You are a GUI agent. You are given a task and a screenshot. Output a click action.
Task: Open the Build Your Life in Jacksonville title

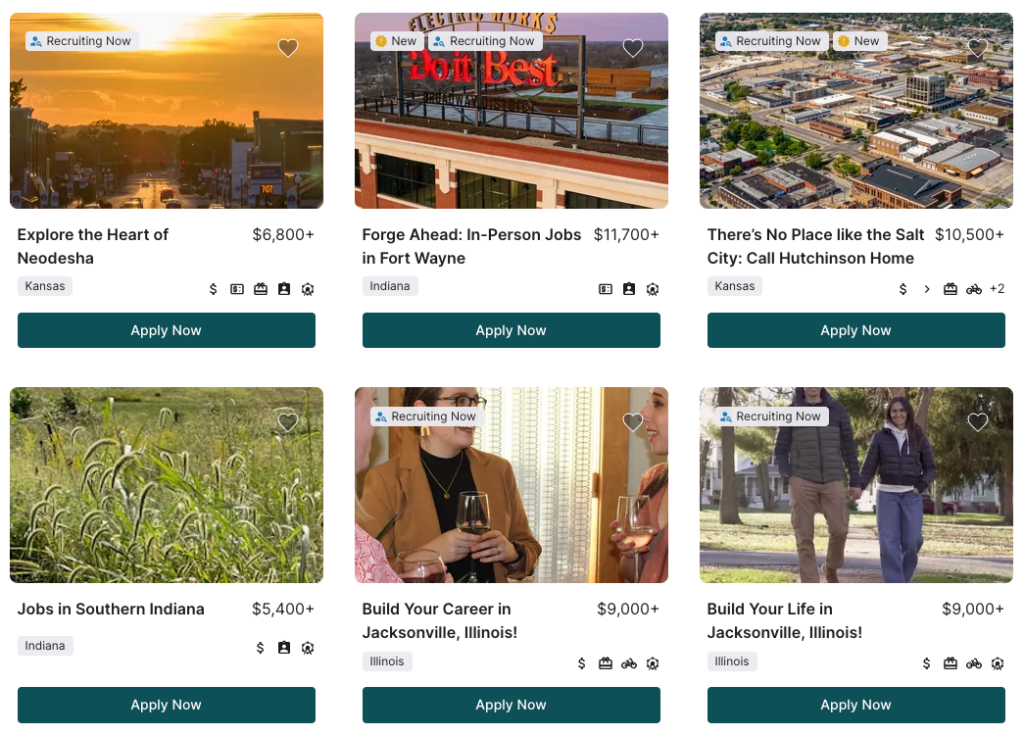[x=784, y=620]
